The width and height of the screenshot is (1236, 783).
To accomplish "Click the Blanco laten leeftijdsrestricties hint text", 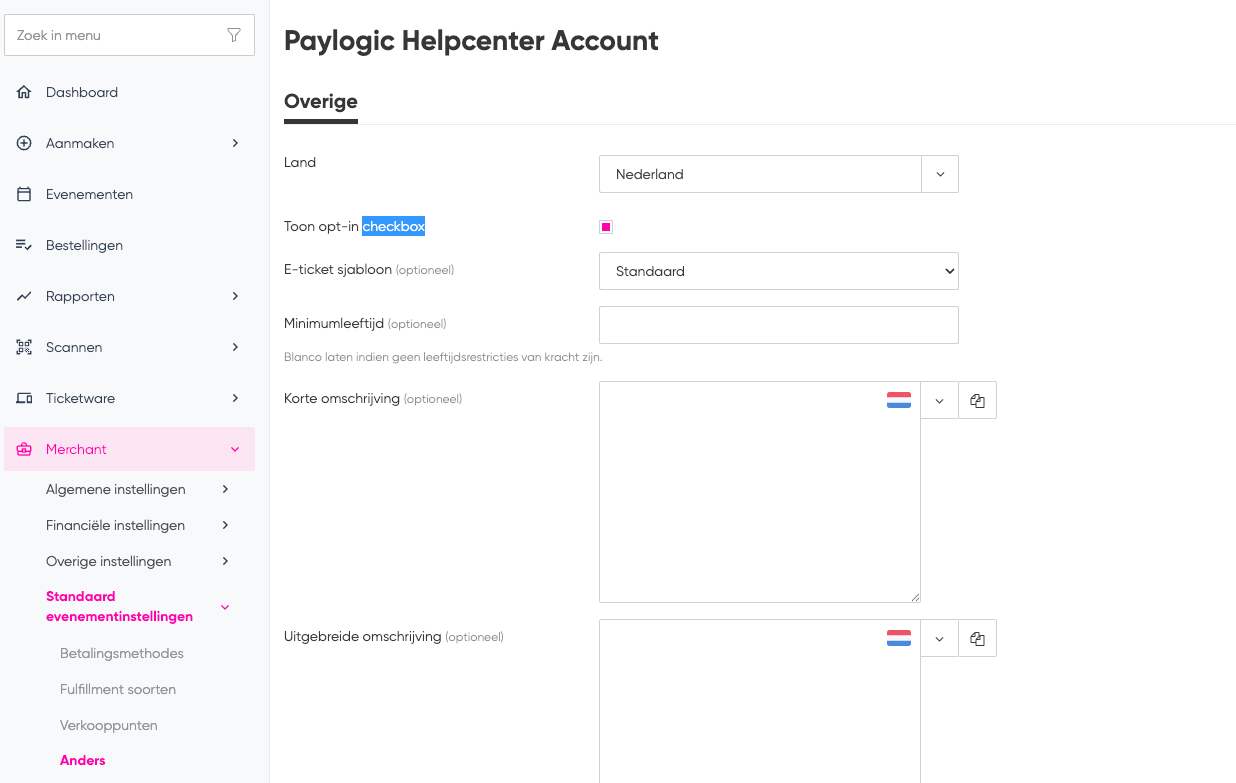I will (x=443, y=357).
